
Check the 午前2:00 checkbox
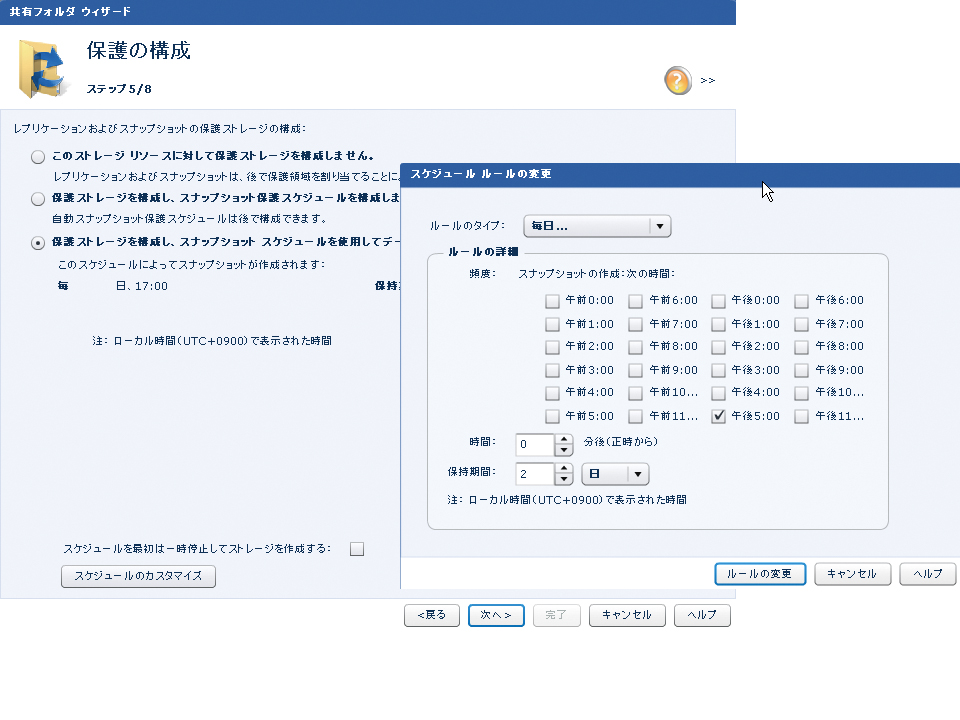(552, 347)
